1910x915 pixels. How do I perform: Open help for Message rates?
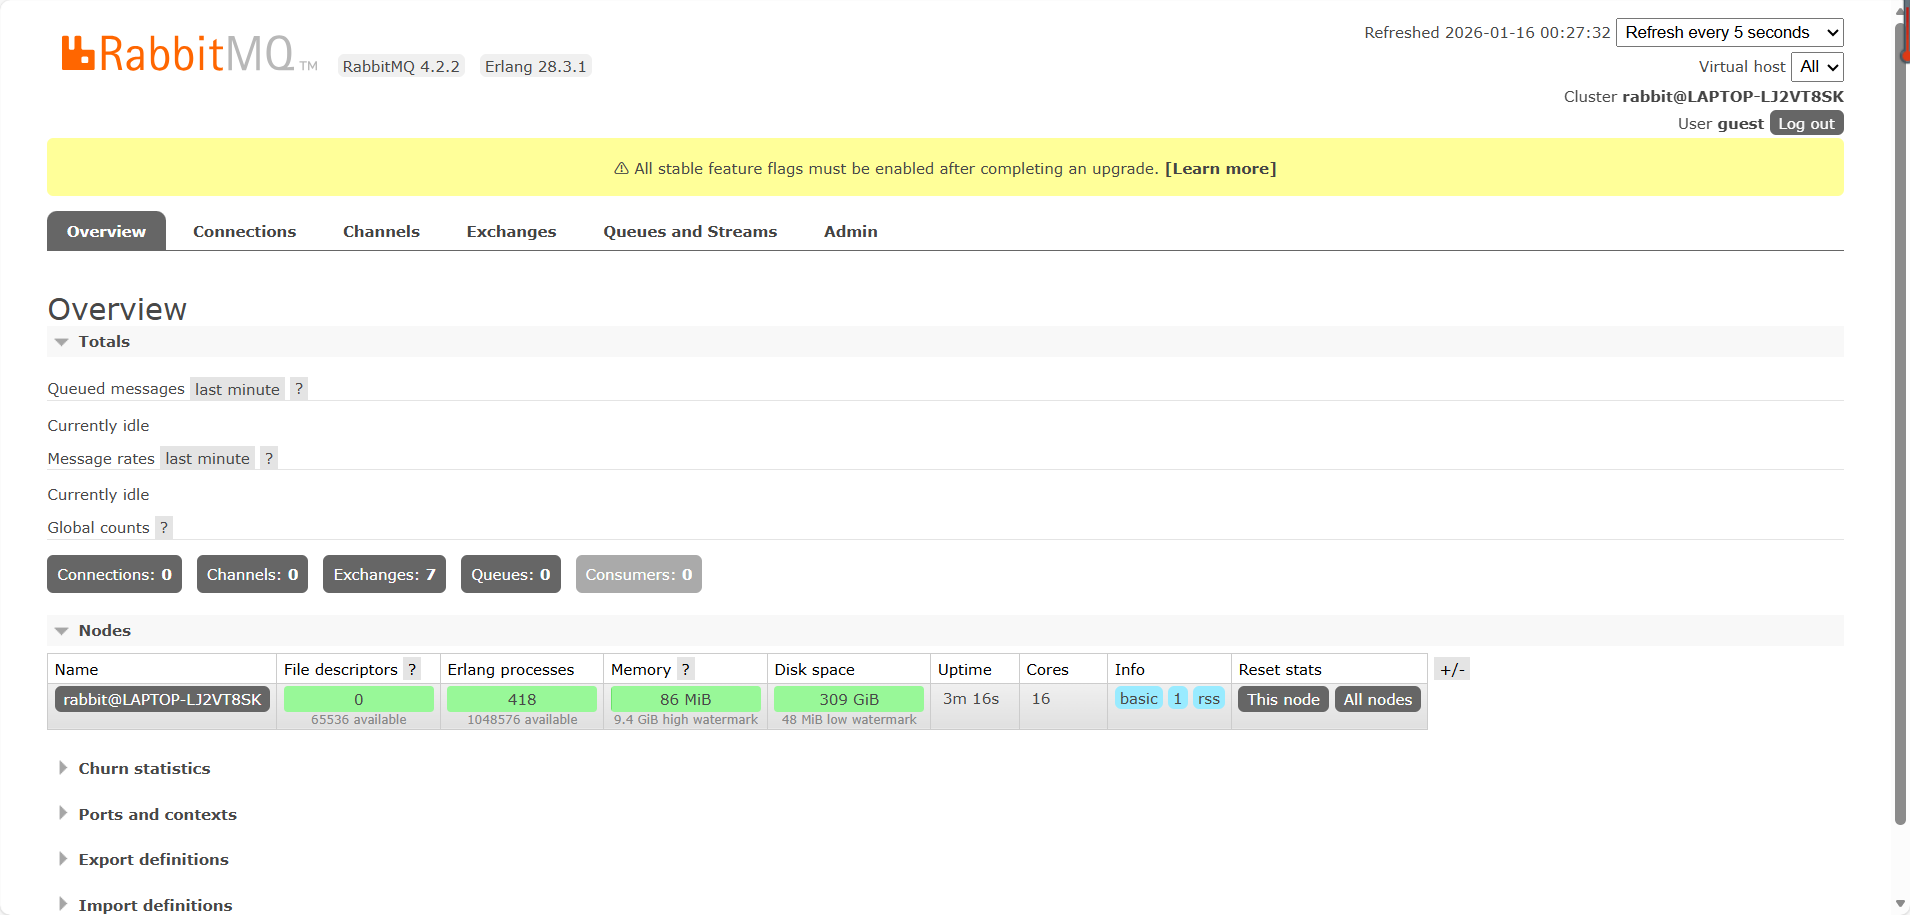pos(269,458)
